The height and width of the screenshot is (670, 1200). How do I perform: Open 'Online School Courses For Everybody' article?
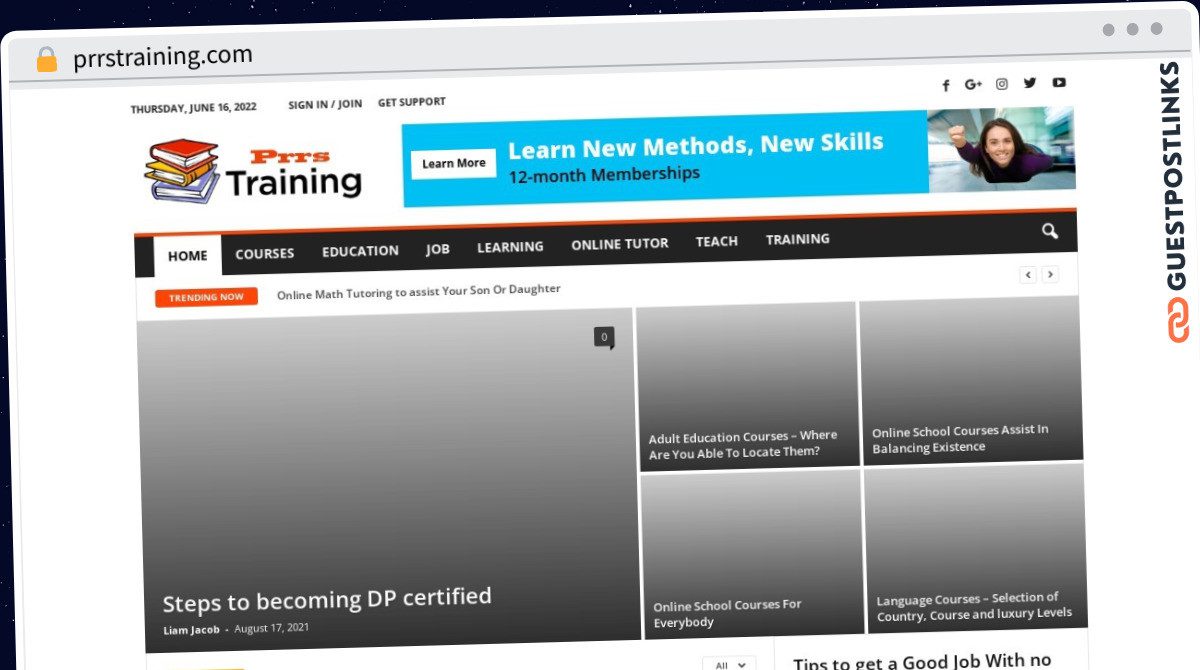727,613
